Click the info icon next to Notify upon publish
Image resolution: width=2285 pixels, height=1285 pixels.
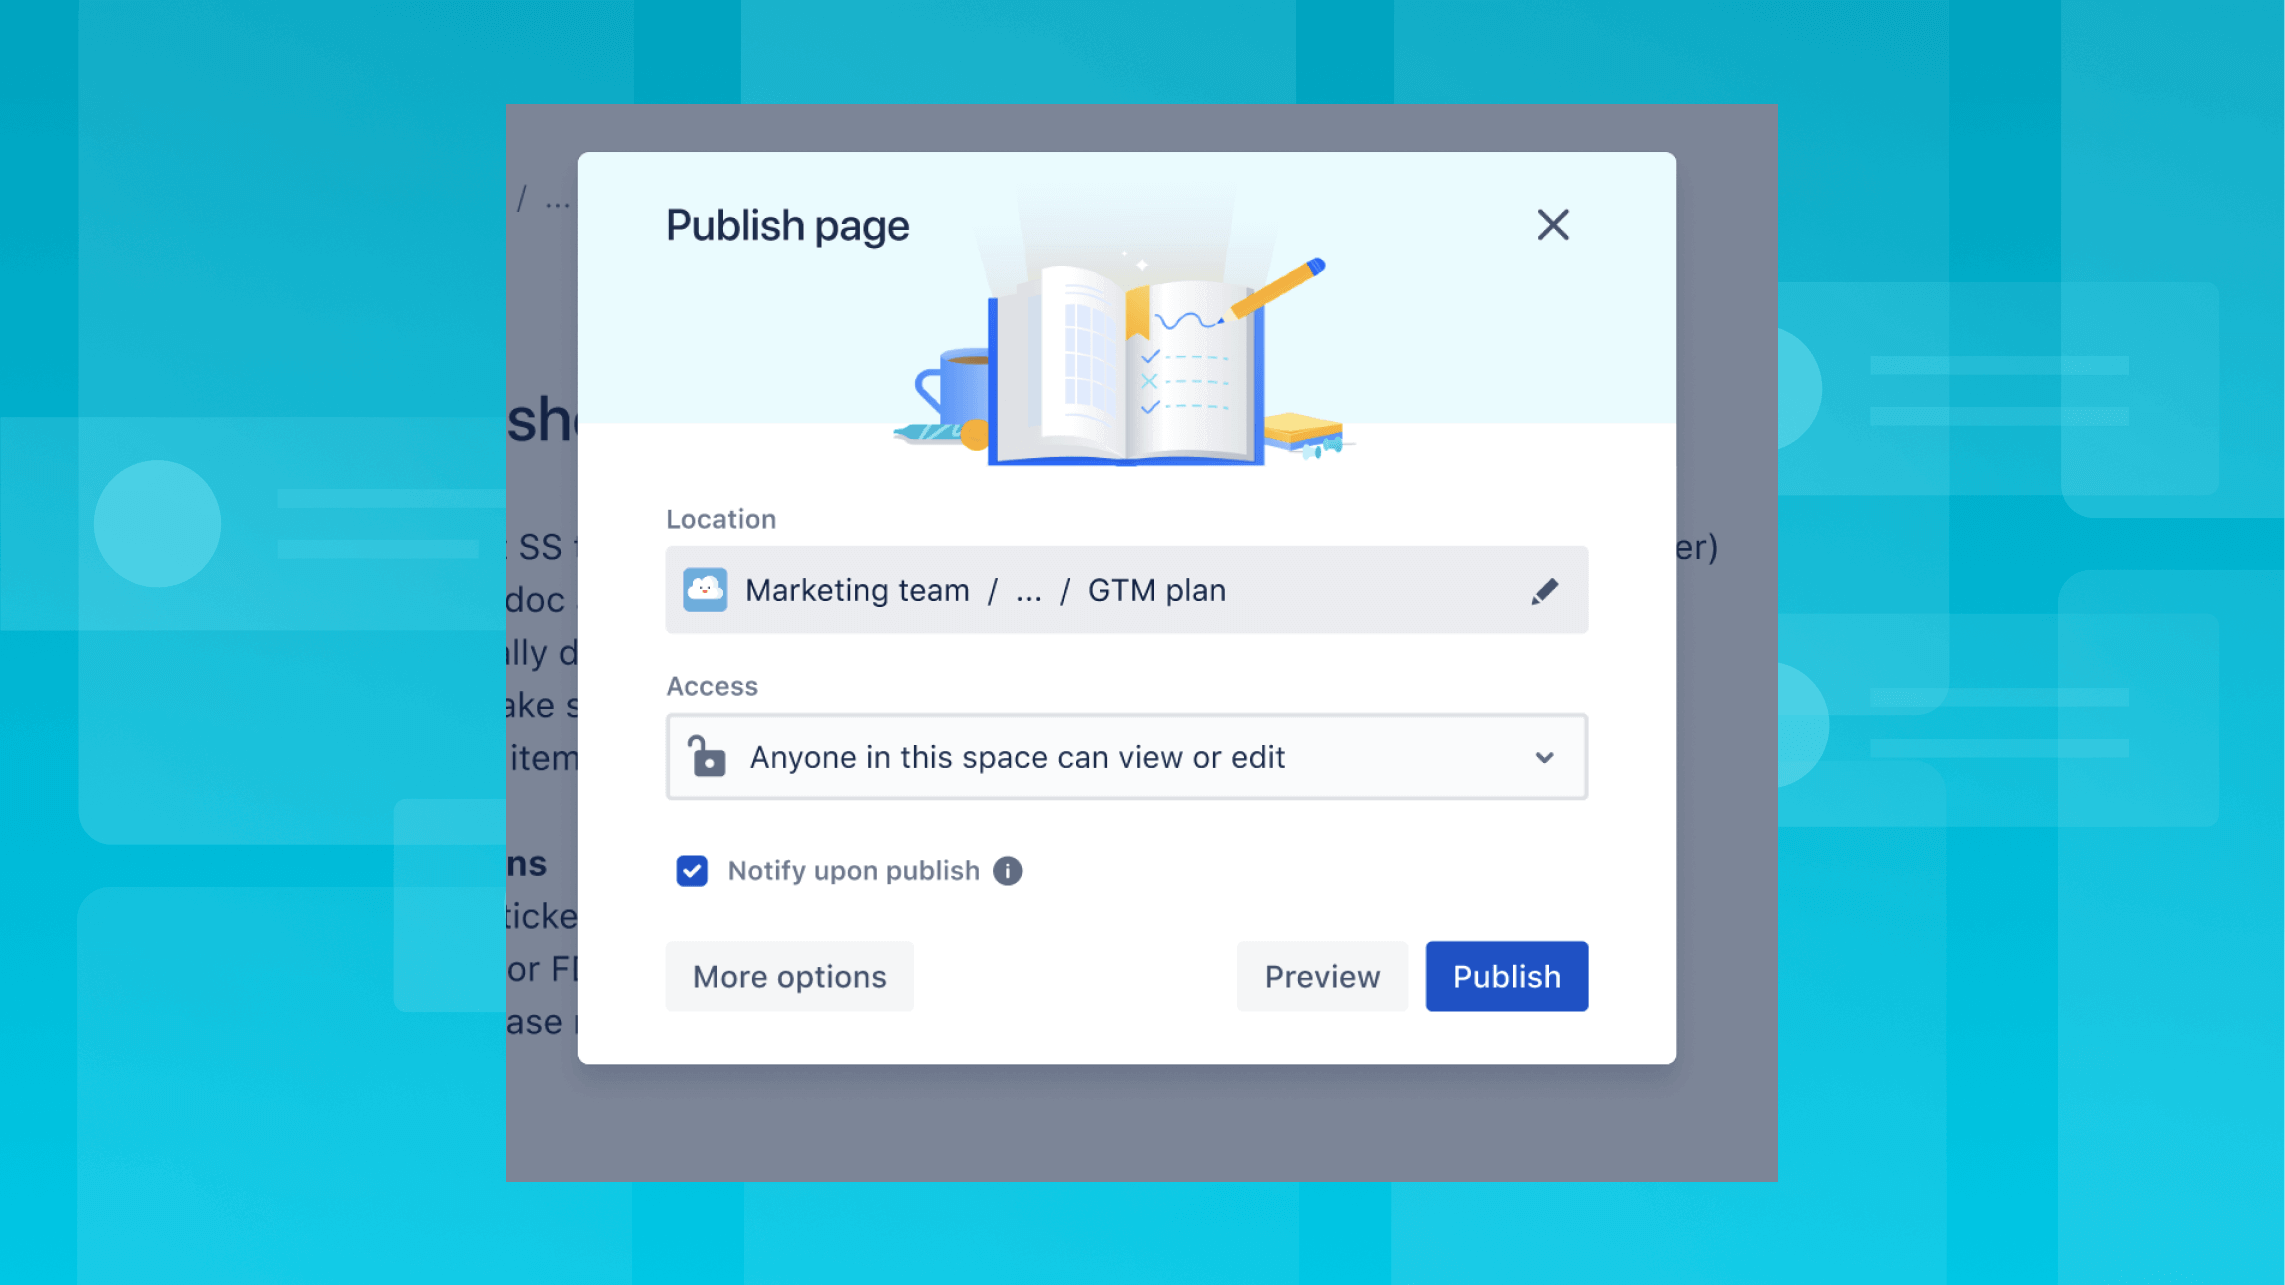pyautogui.click(x=1009, y=871)
